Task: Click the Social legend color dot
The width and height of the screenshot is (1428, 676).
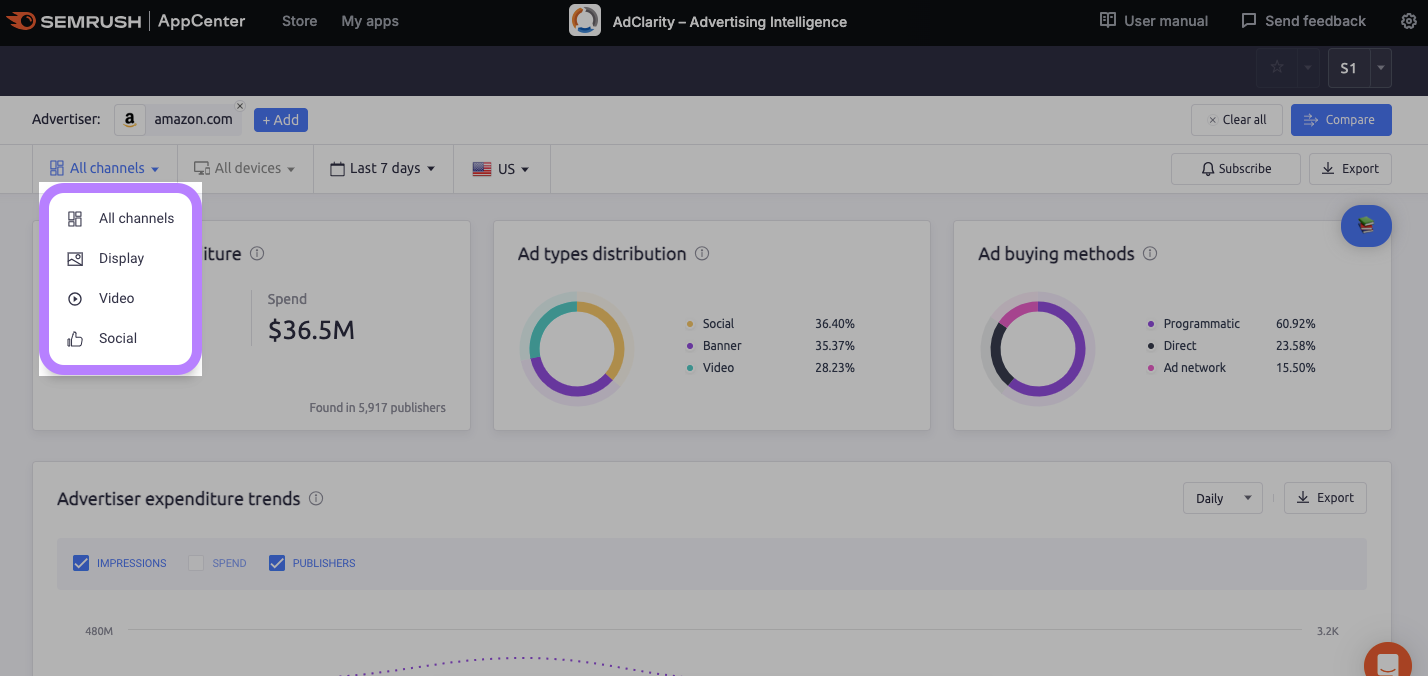Action: coord(690,324)
